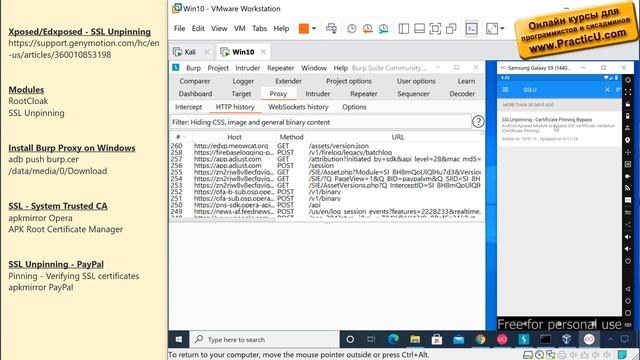The height and width of the screenshot is (360, 640).
Task: Click the Genymotion rotate device icon
Action: pyautogui.click(x=628, y=81)
